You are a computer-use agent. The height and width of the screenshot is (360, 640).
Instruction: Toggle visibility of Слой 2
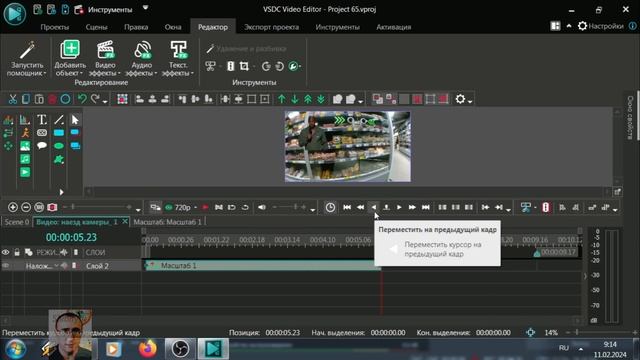point(5,266)
